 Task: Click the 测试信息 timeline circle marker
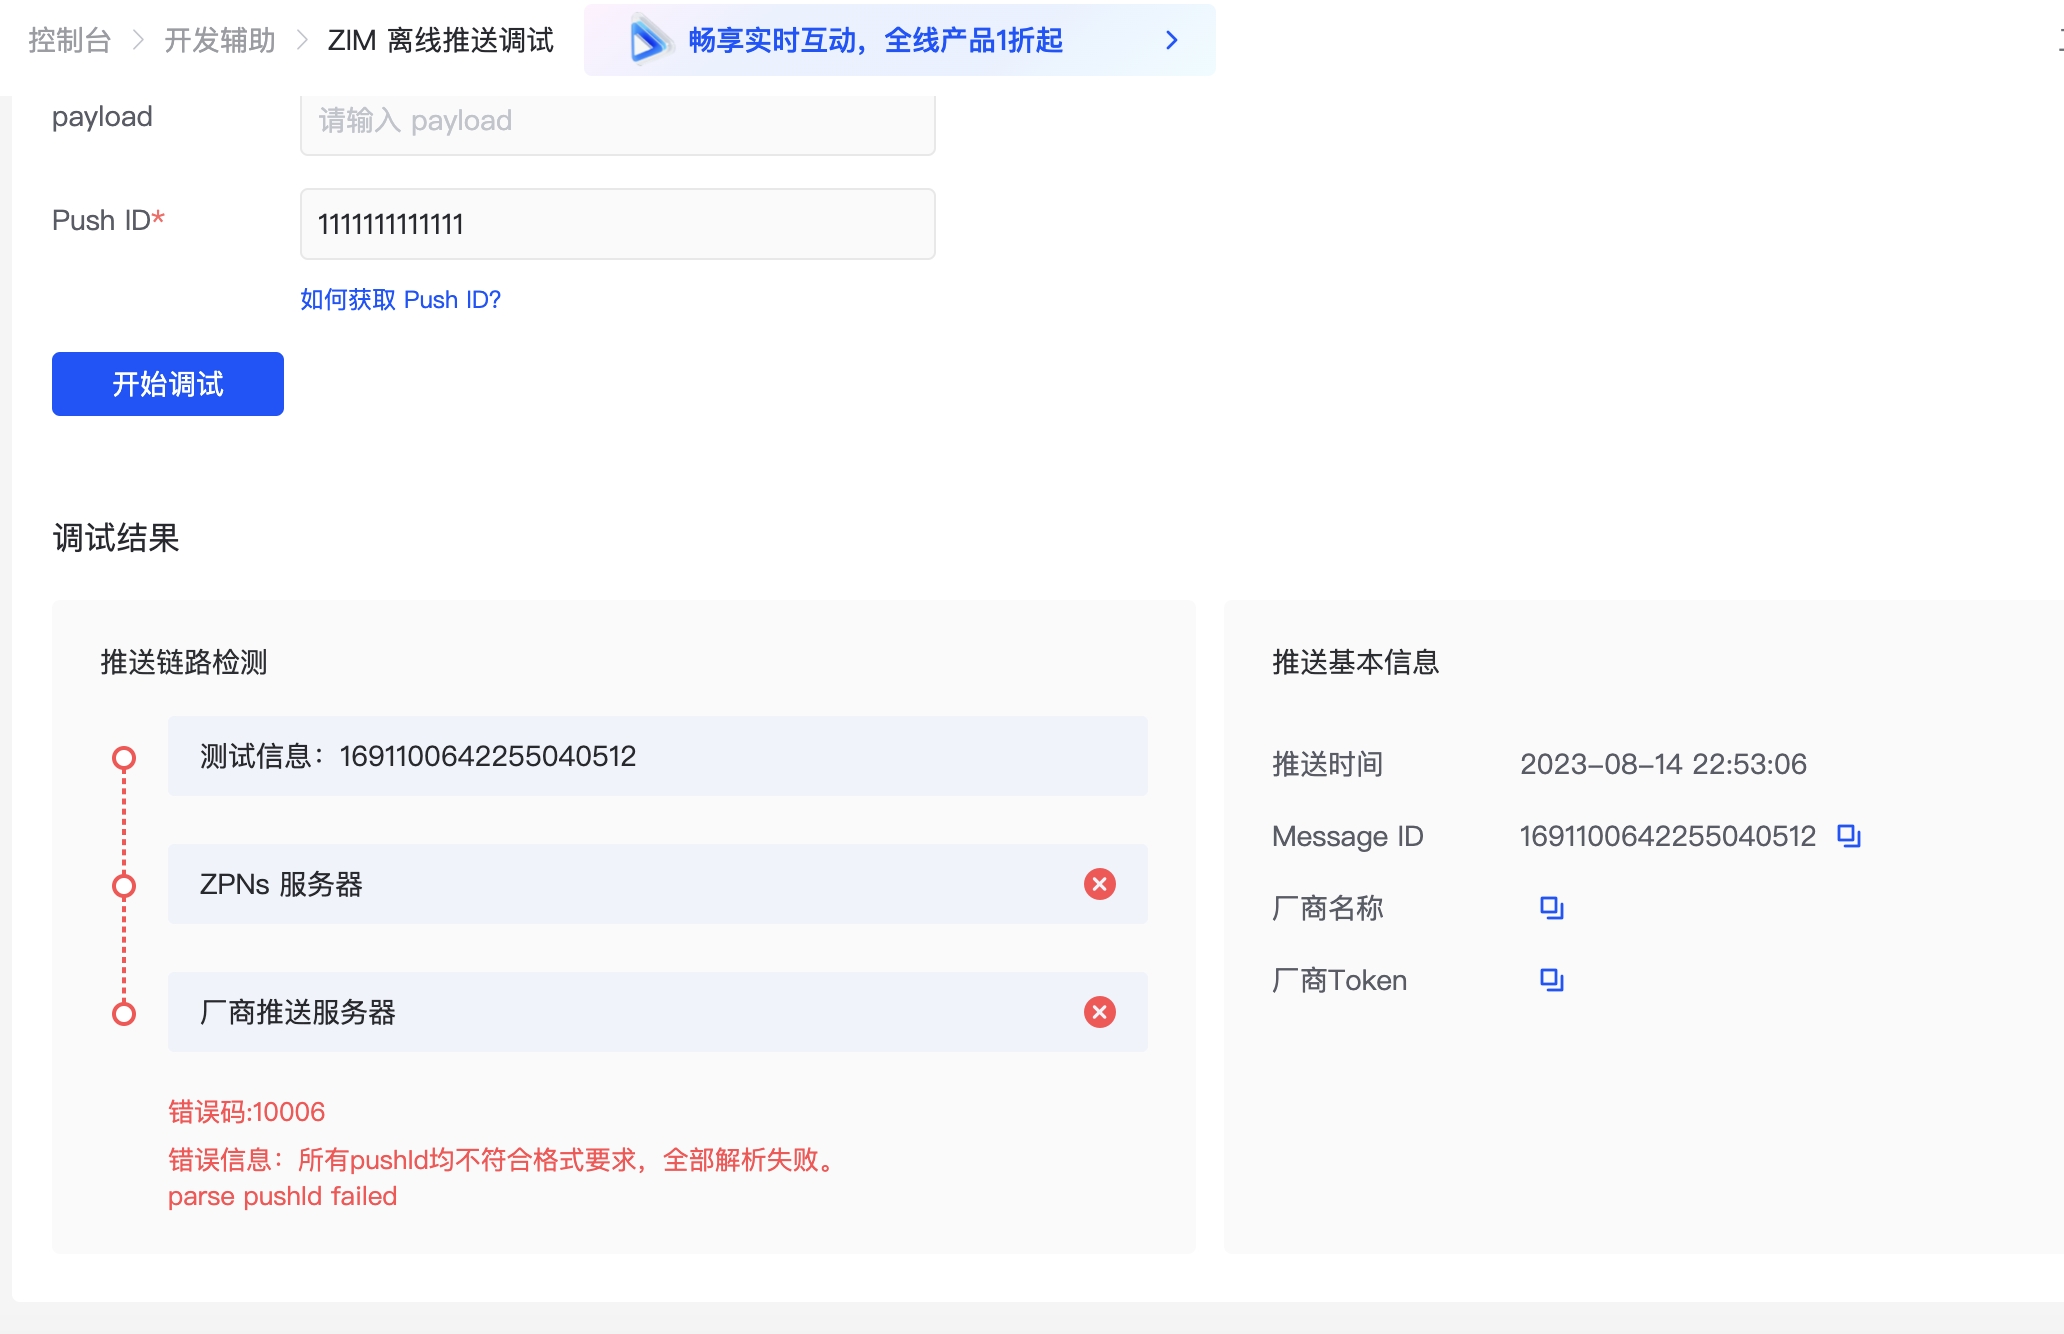point(124,758)
